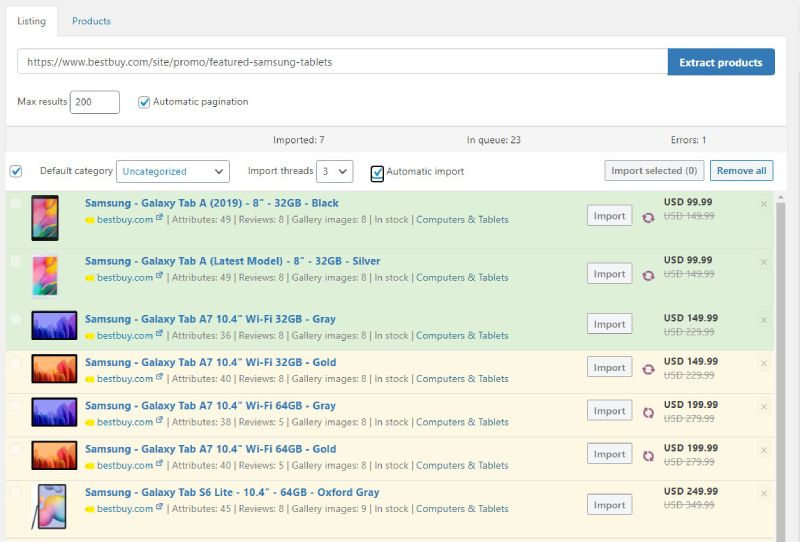Viewport: 800px width, 542px height.
Task: Remove Galaxy Tab A (2019) Black row with X
Action: point(764,205)
